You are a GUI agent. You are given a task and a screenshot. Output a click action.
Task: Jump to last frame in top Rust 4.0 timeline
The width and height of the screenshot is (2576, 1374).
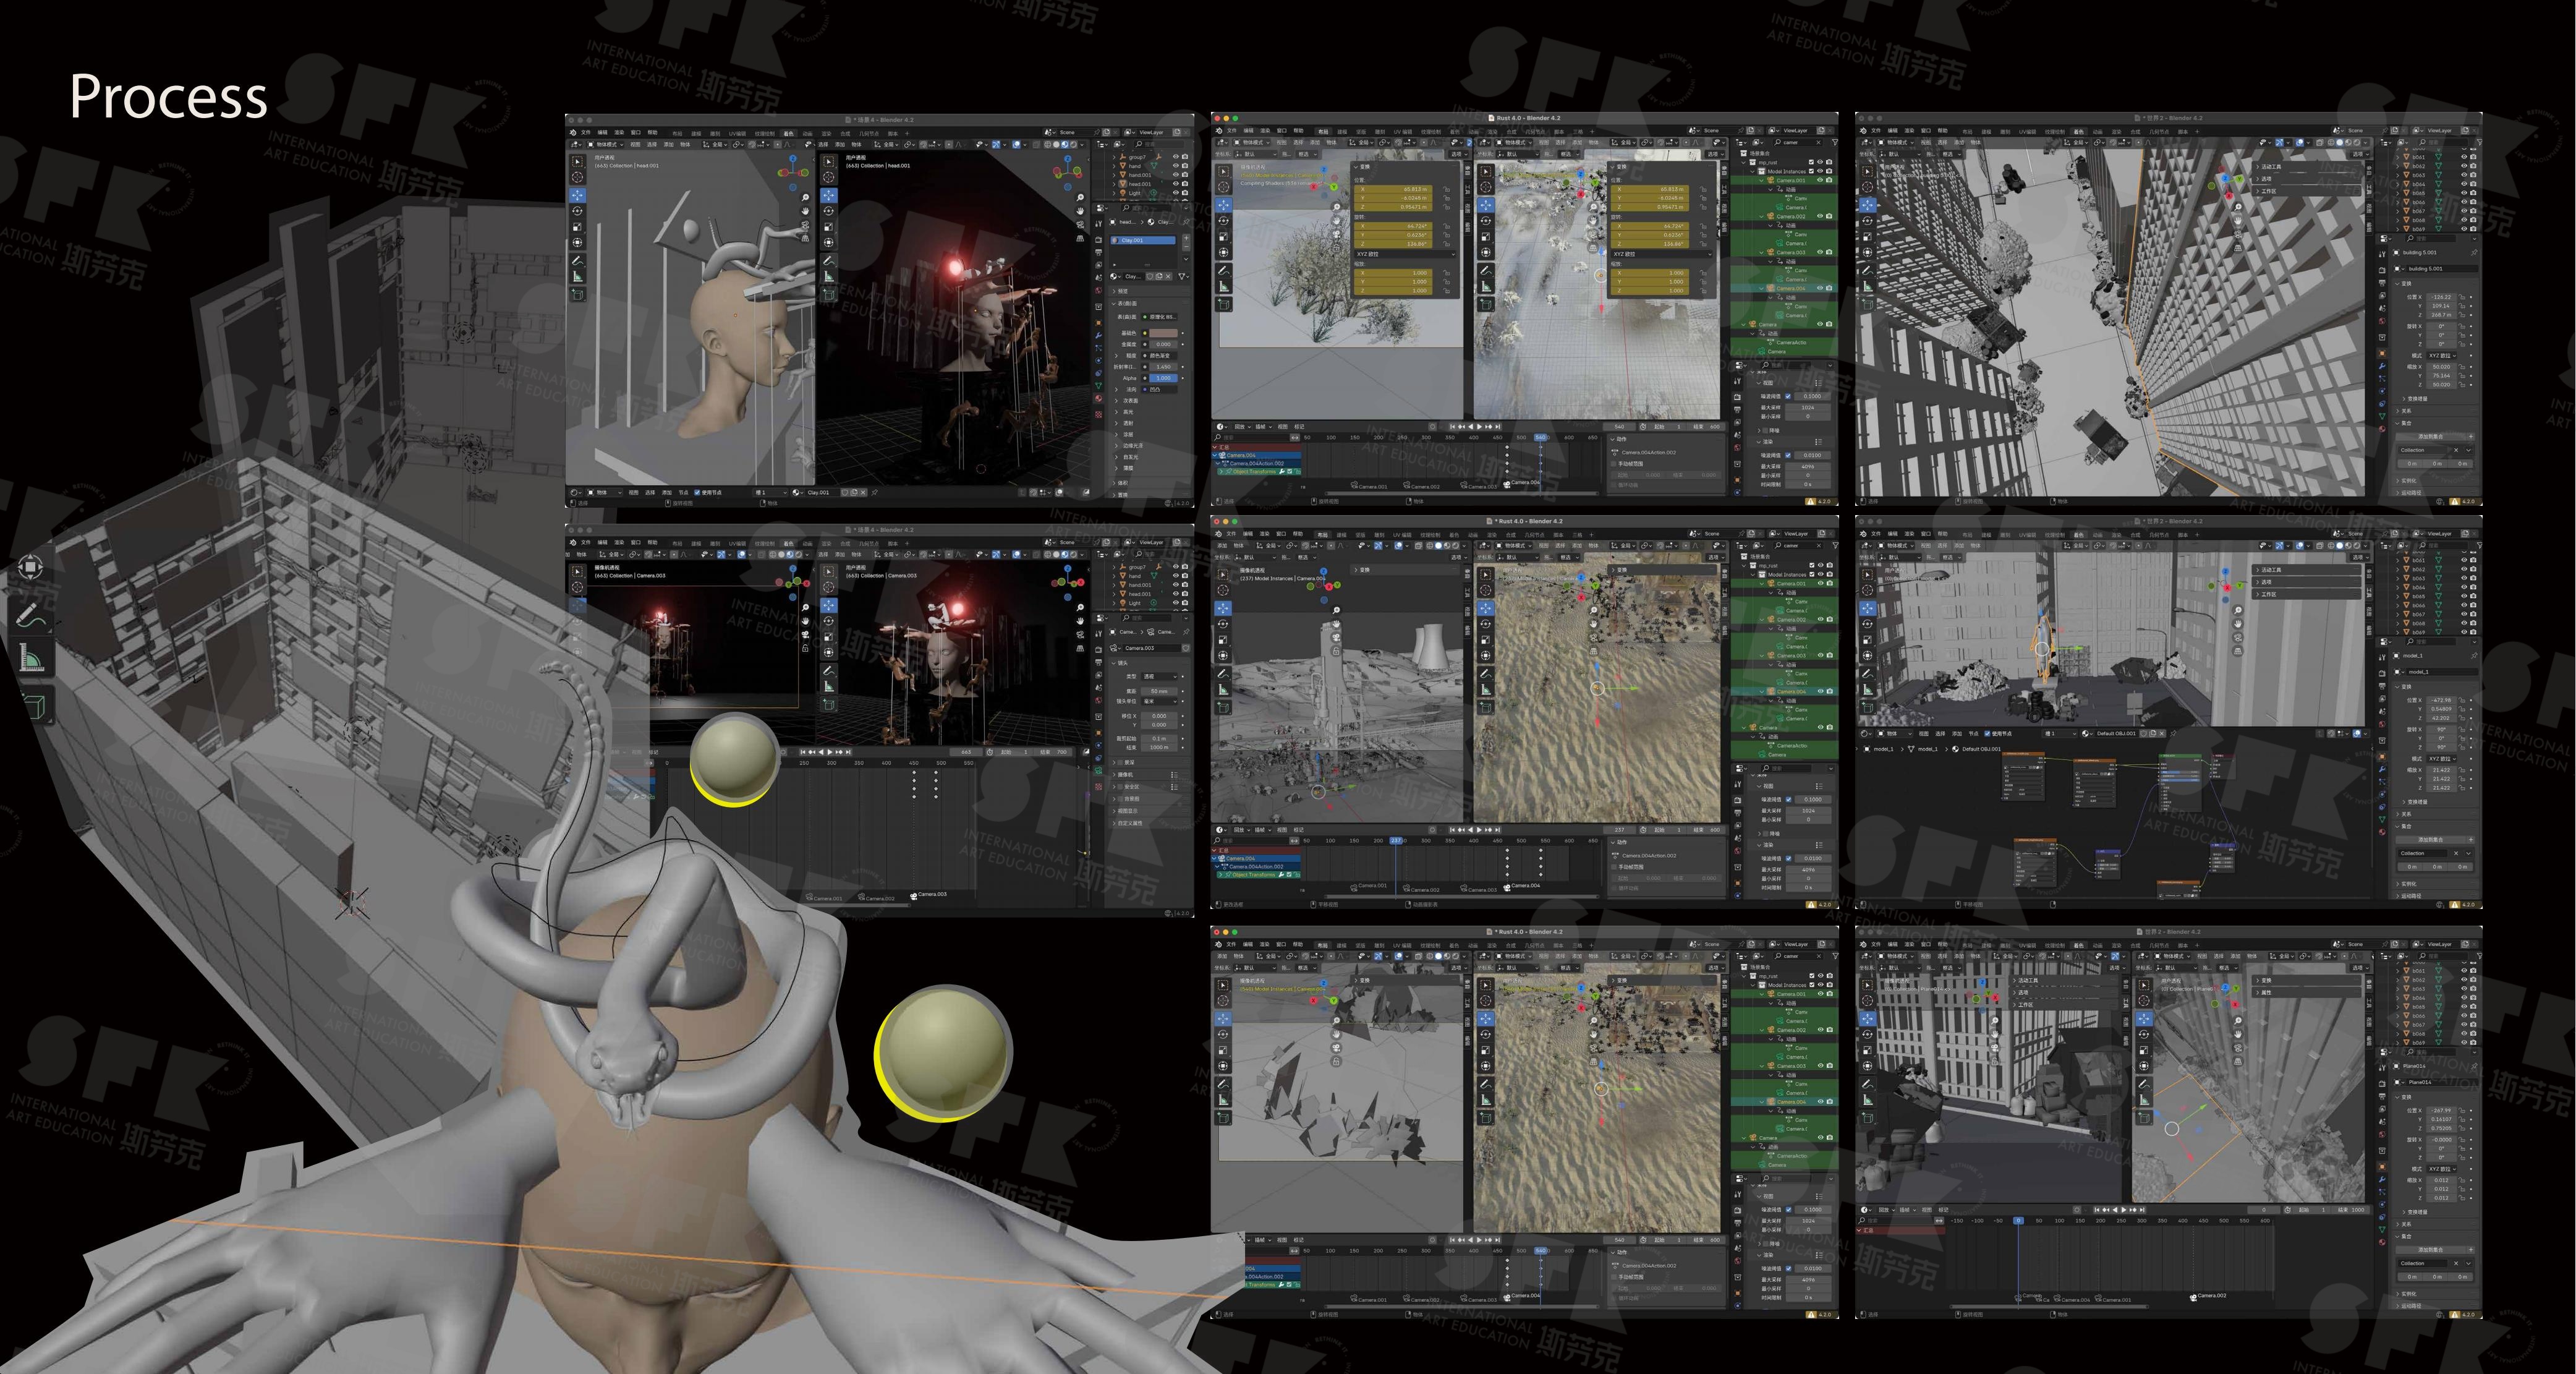(1498, 427)
